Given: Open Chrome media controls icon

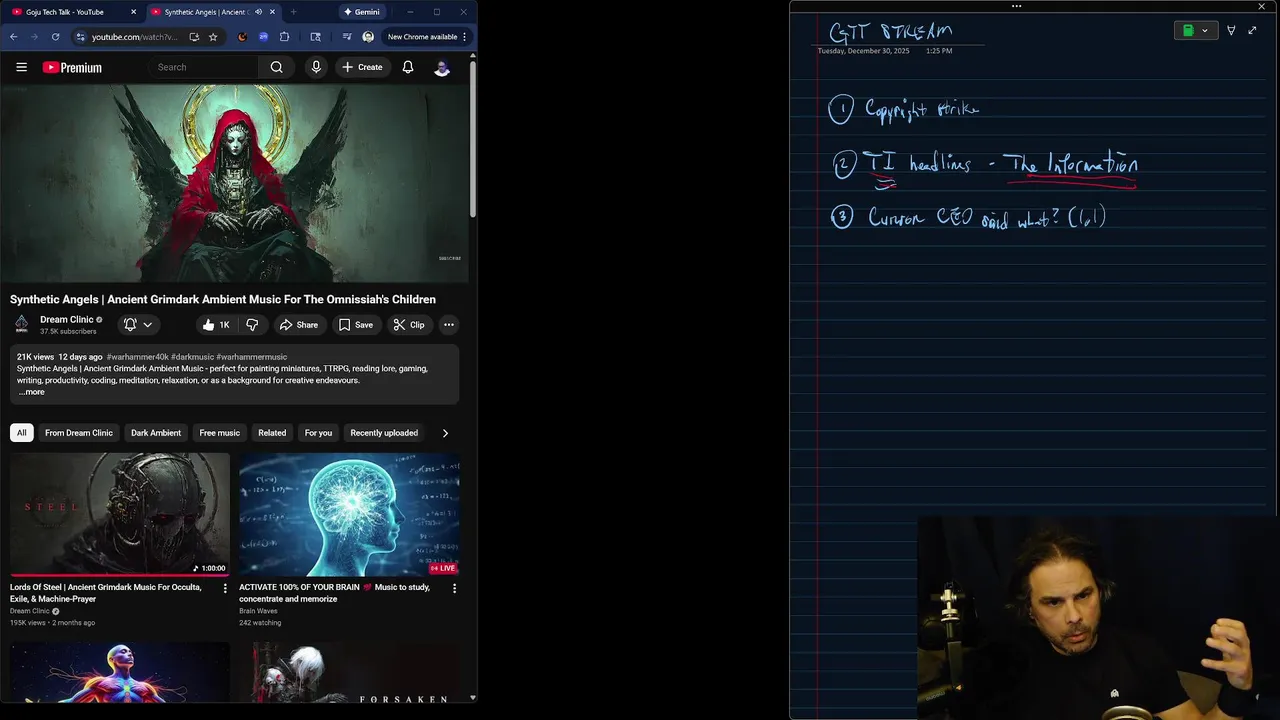Looking at the screenshot, I should [x=347, y=37].
